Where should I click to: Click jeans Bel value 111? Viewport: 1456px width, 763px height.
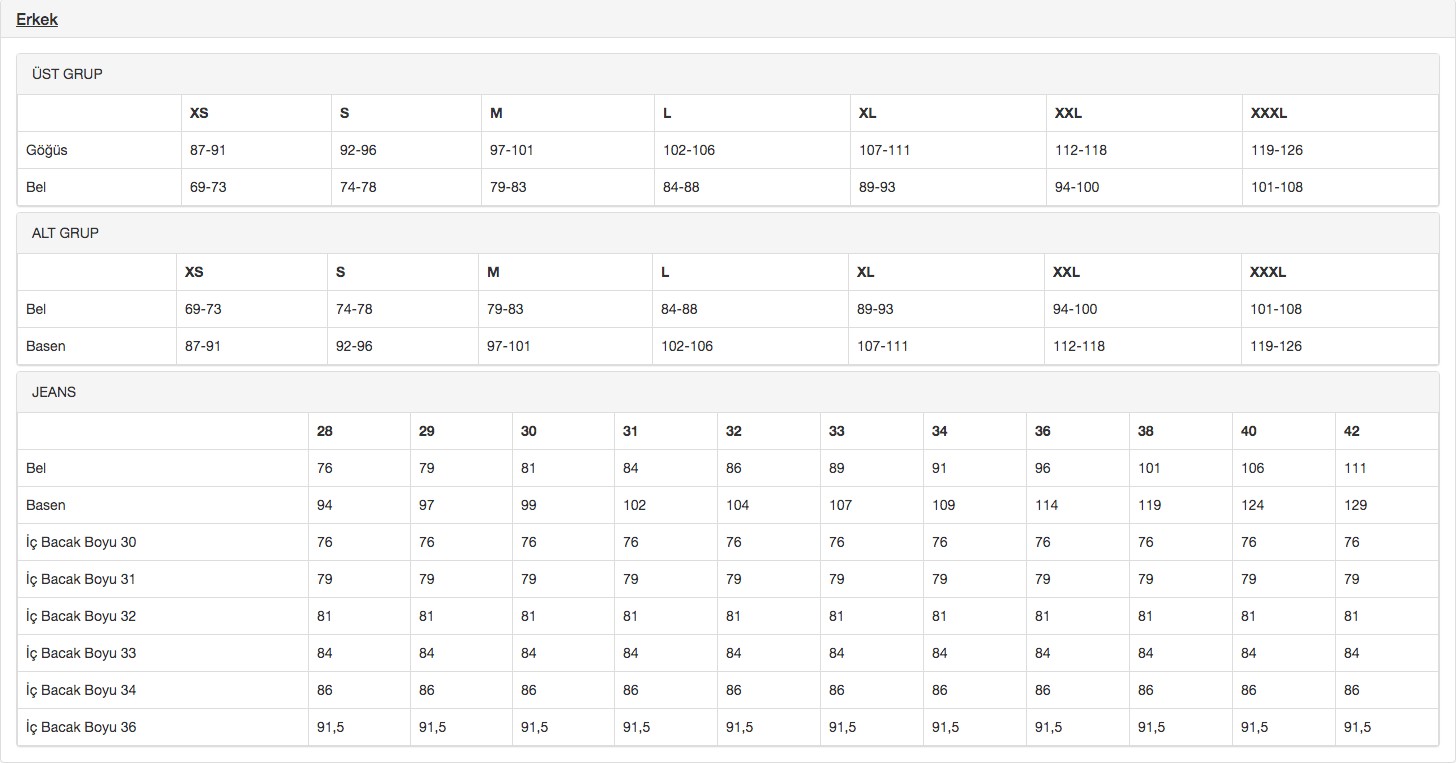pyautogui.click(x=1355, y=468)
